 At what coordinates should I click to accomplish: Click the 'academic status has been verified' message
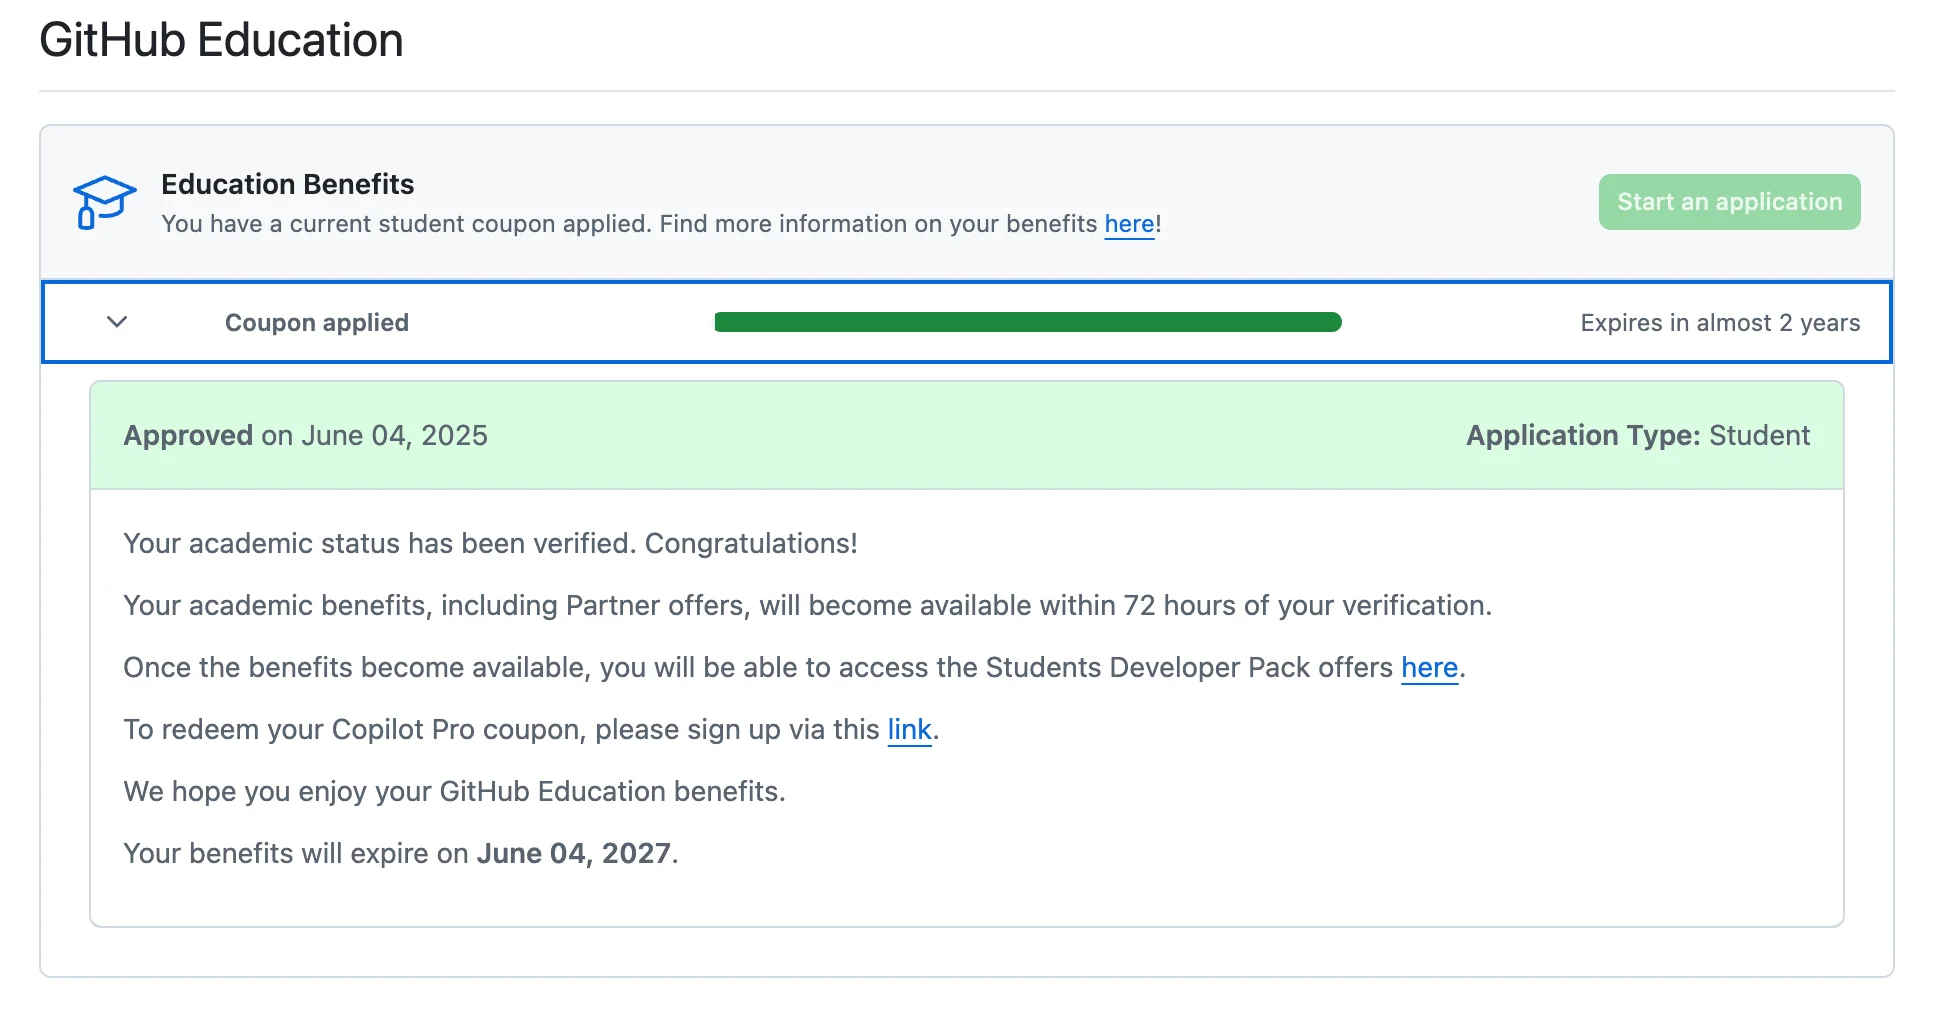pyautogui.click(x=490, y=544)
